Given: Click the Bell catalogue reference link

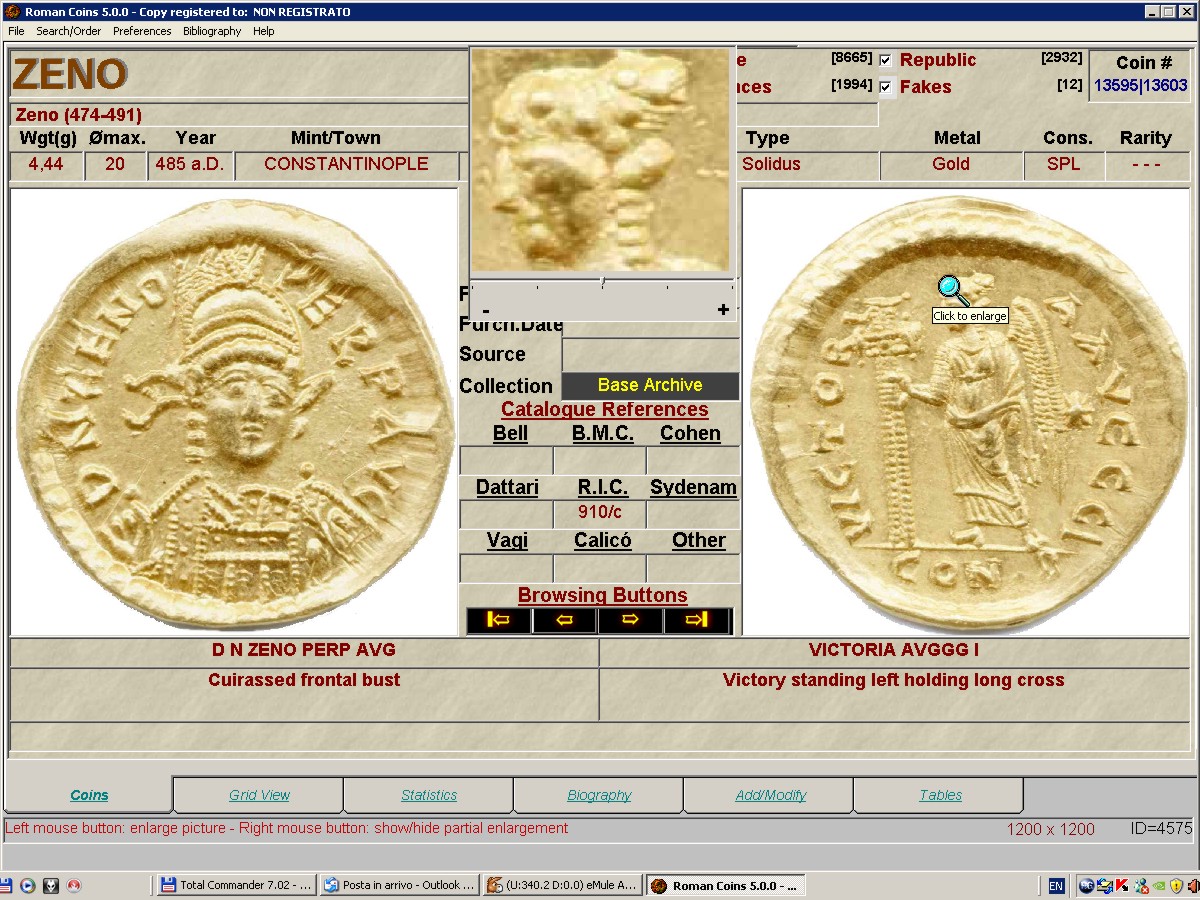Looking at the screenshot, I should [x=510, y=434].
